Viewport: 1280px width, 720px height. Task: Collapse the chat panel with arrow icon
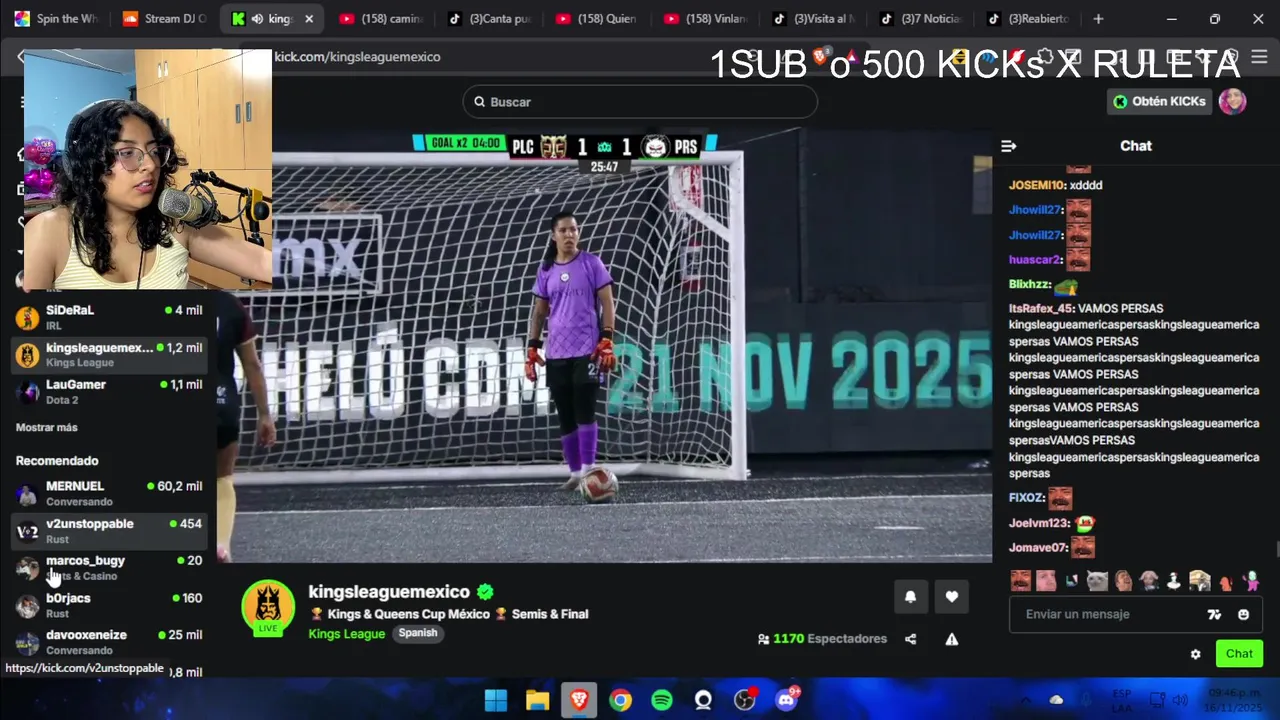1008,146
